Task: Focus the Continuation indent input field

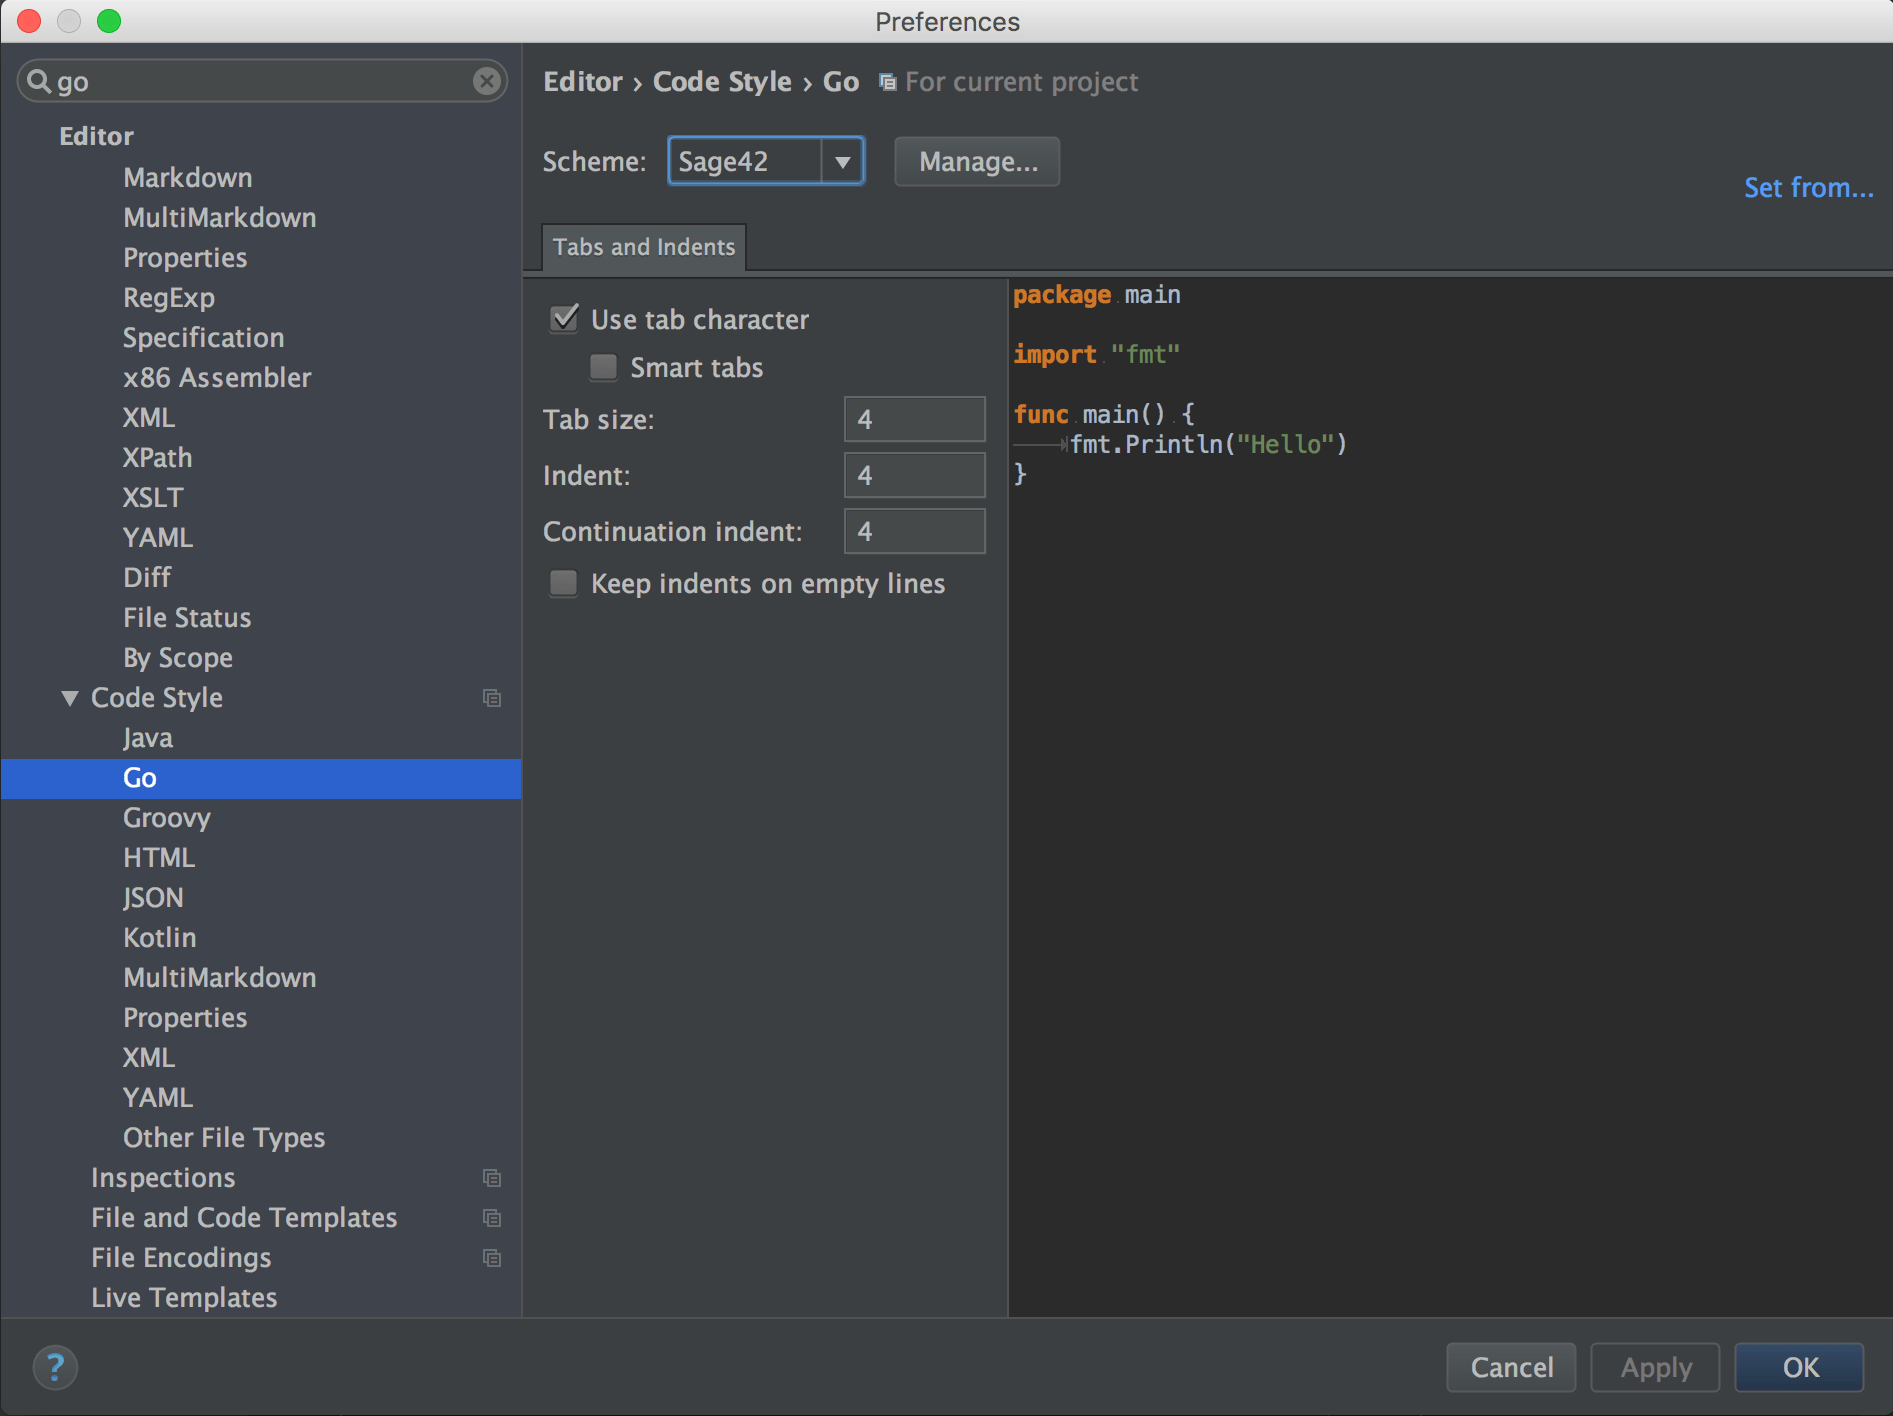Action: pos(915,531)
